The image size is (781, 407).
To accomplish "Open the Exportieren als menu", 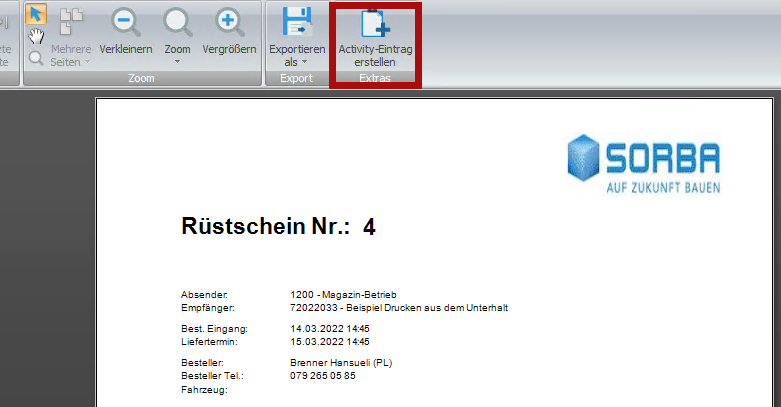I will [x=297, y=38].
